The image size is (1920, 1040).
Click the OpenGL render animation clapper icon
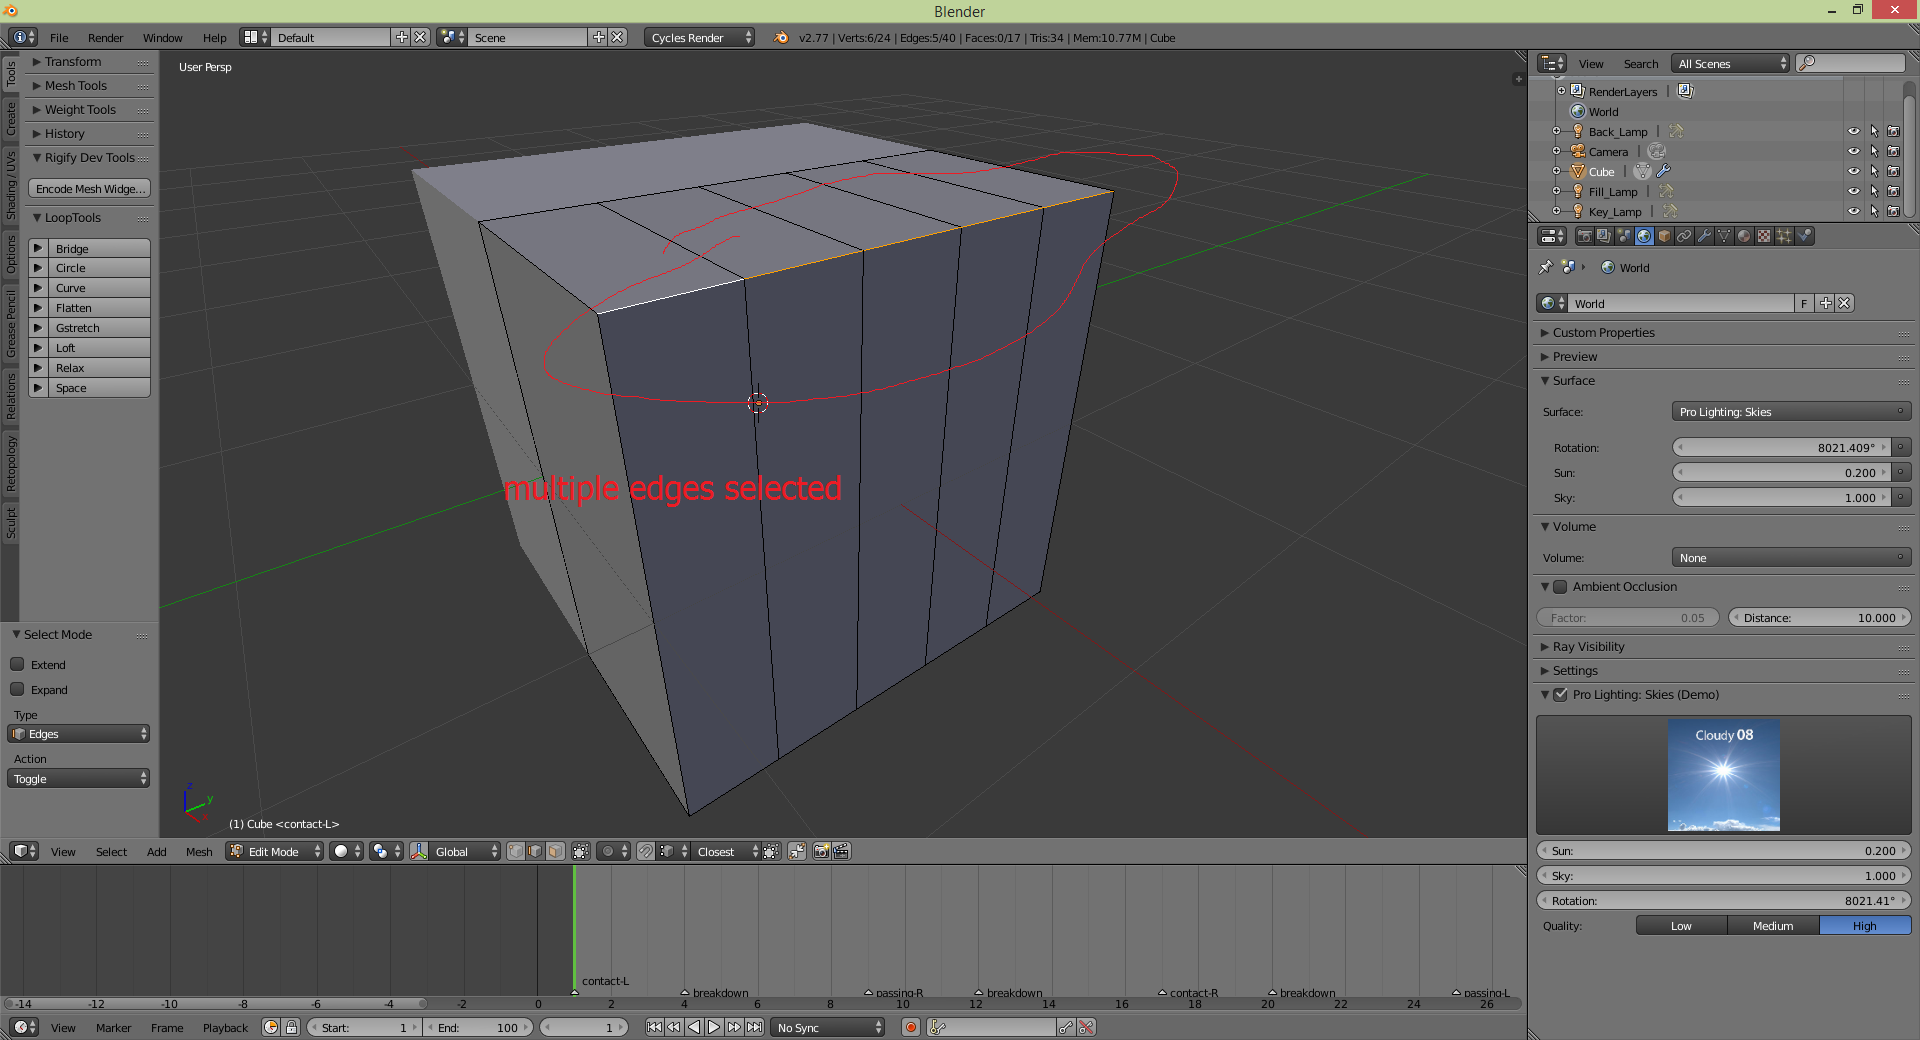tap(841, 851)
